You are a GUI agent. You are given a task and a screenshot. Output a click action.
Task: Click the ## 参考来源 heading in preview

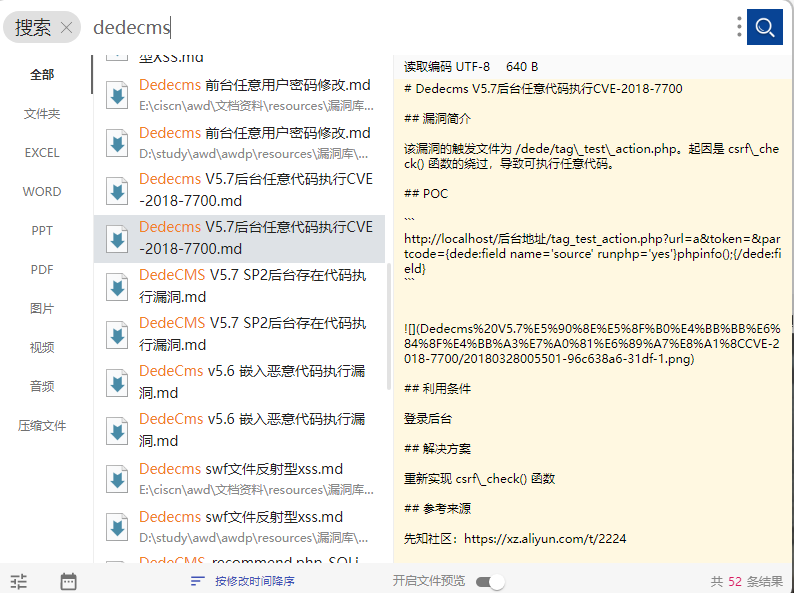pyautogui.click(x=438, y=509)
